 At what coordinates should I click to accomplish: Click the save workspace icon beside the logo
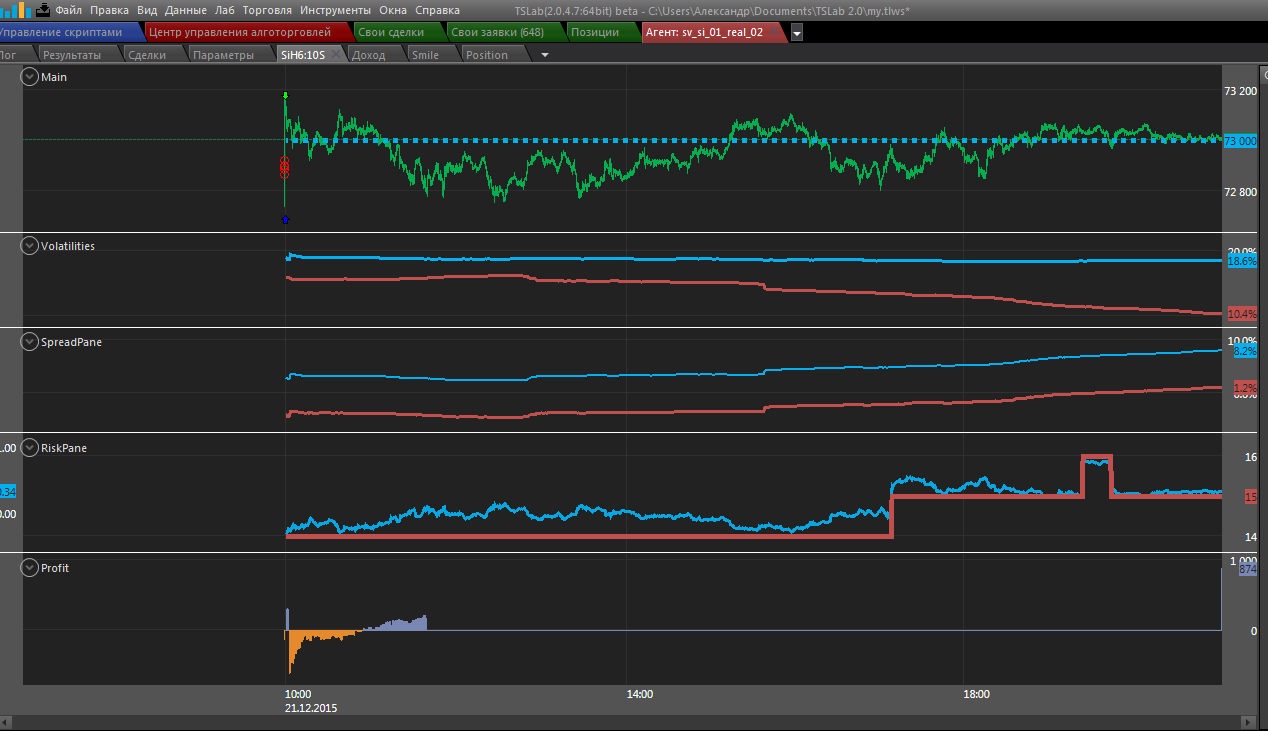[x=42, y=10]
